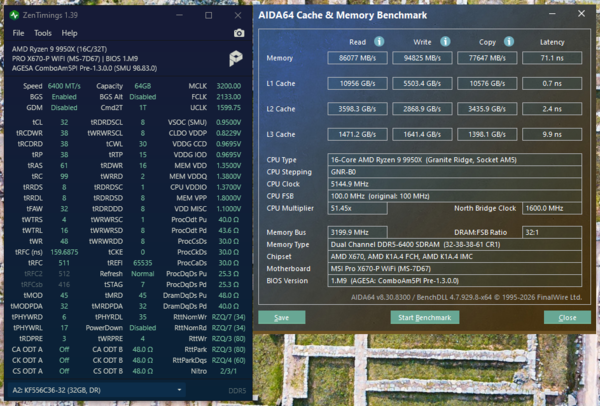The width and height of the screenshot is (600, 406).
Task: Open the memory module dropdown A2: KF556C36-32
Action: coord(96,390)
